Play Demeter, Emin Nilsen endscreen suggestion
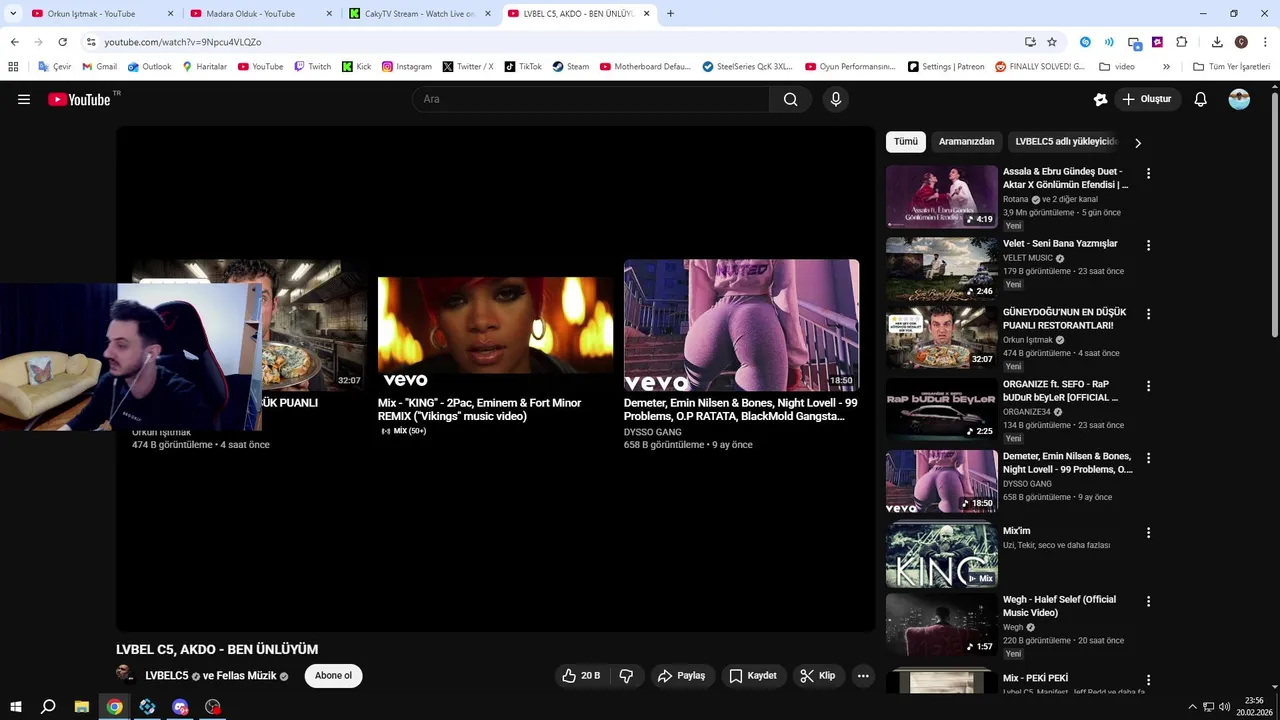Screen dimensions: 1280x720 [741, 325]
